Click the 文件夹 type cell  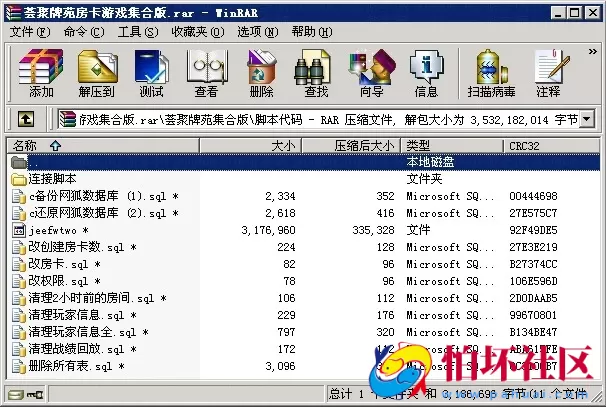tap(424, 179)
